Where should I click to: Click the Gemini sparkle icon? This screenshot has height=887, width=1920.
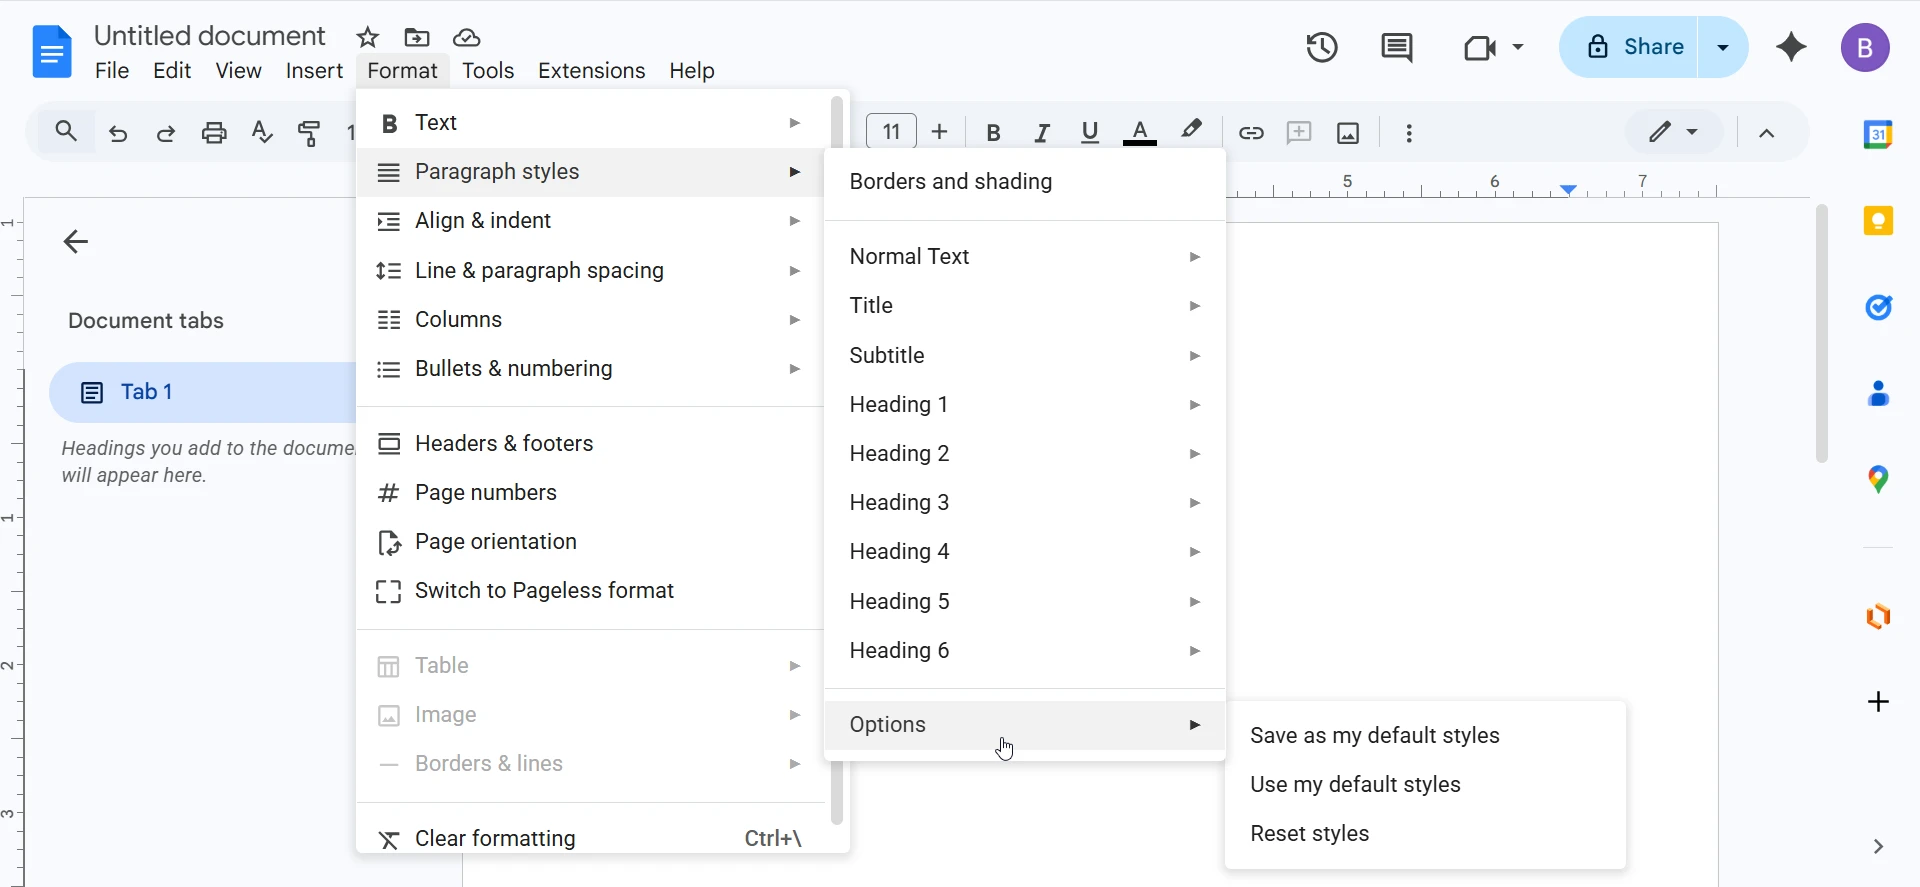[1791, 47]
